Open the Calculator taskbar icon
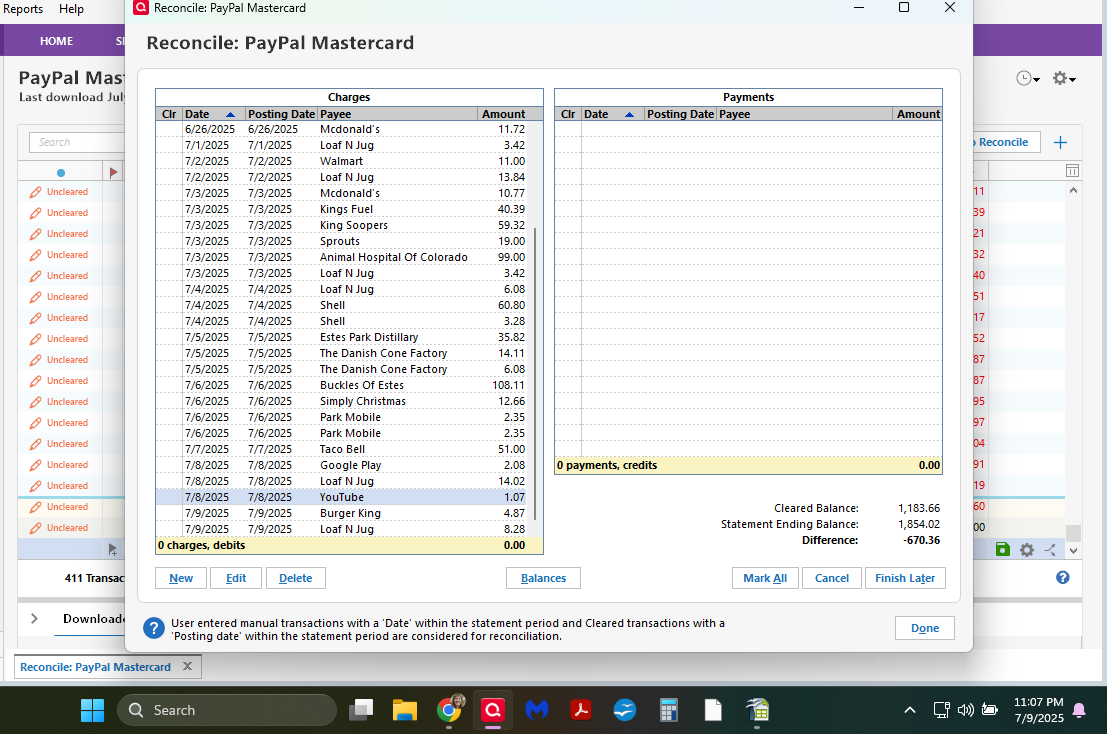 click(x=669, y=710)
